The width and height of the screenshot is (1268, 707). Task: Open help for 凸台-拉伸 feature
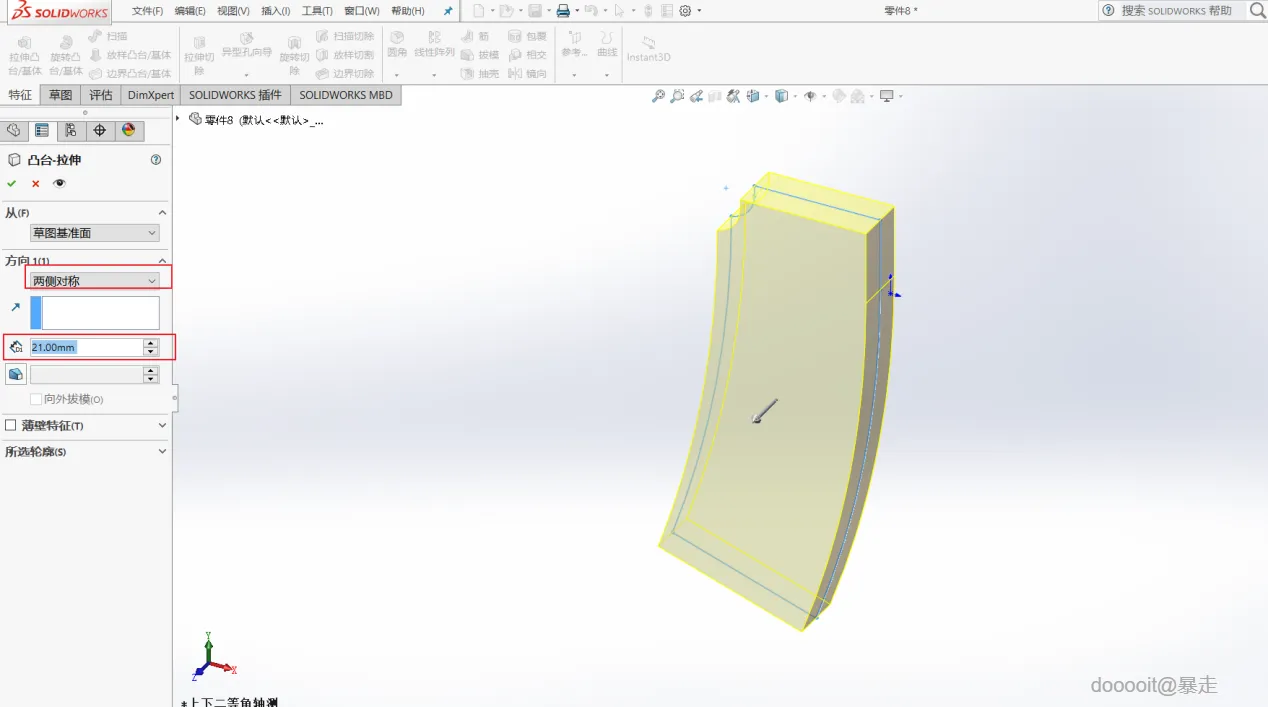click(156, 160)
